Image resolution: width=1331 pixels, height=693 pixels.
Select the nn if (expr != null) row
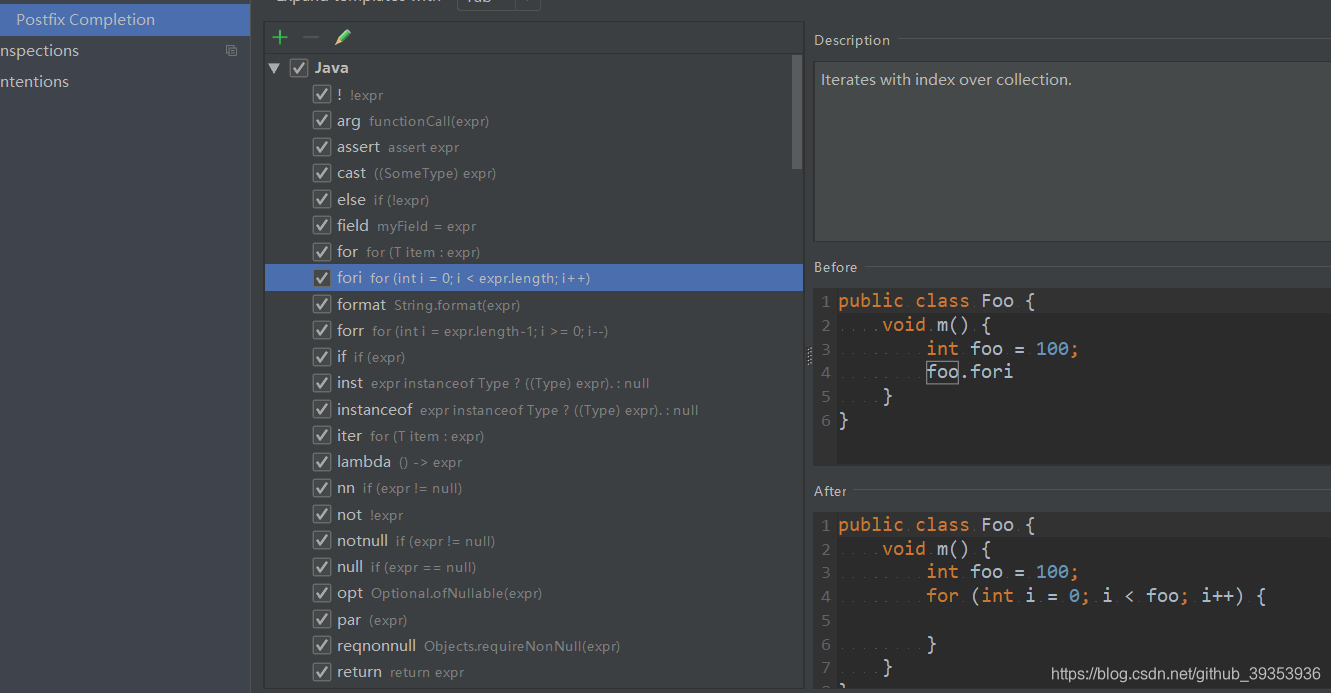pyautogui.click(x=534, y=488)
